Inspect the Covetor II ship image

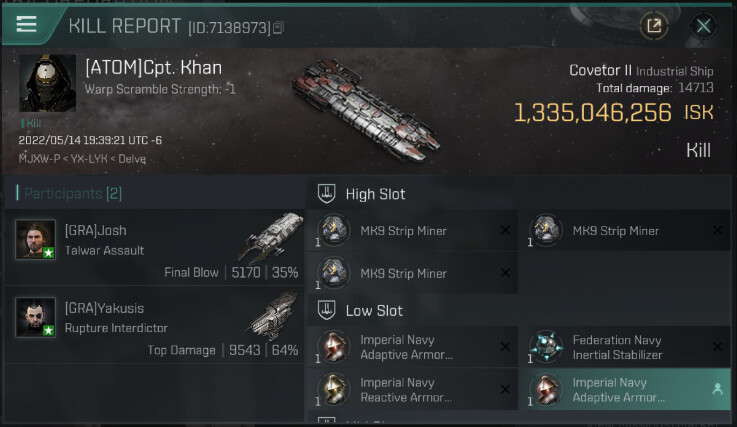[x=365, y=108]
